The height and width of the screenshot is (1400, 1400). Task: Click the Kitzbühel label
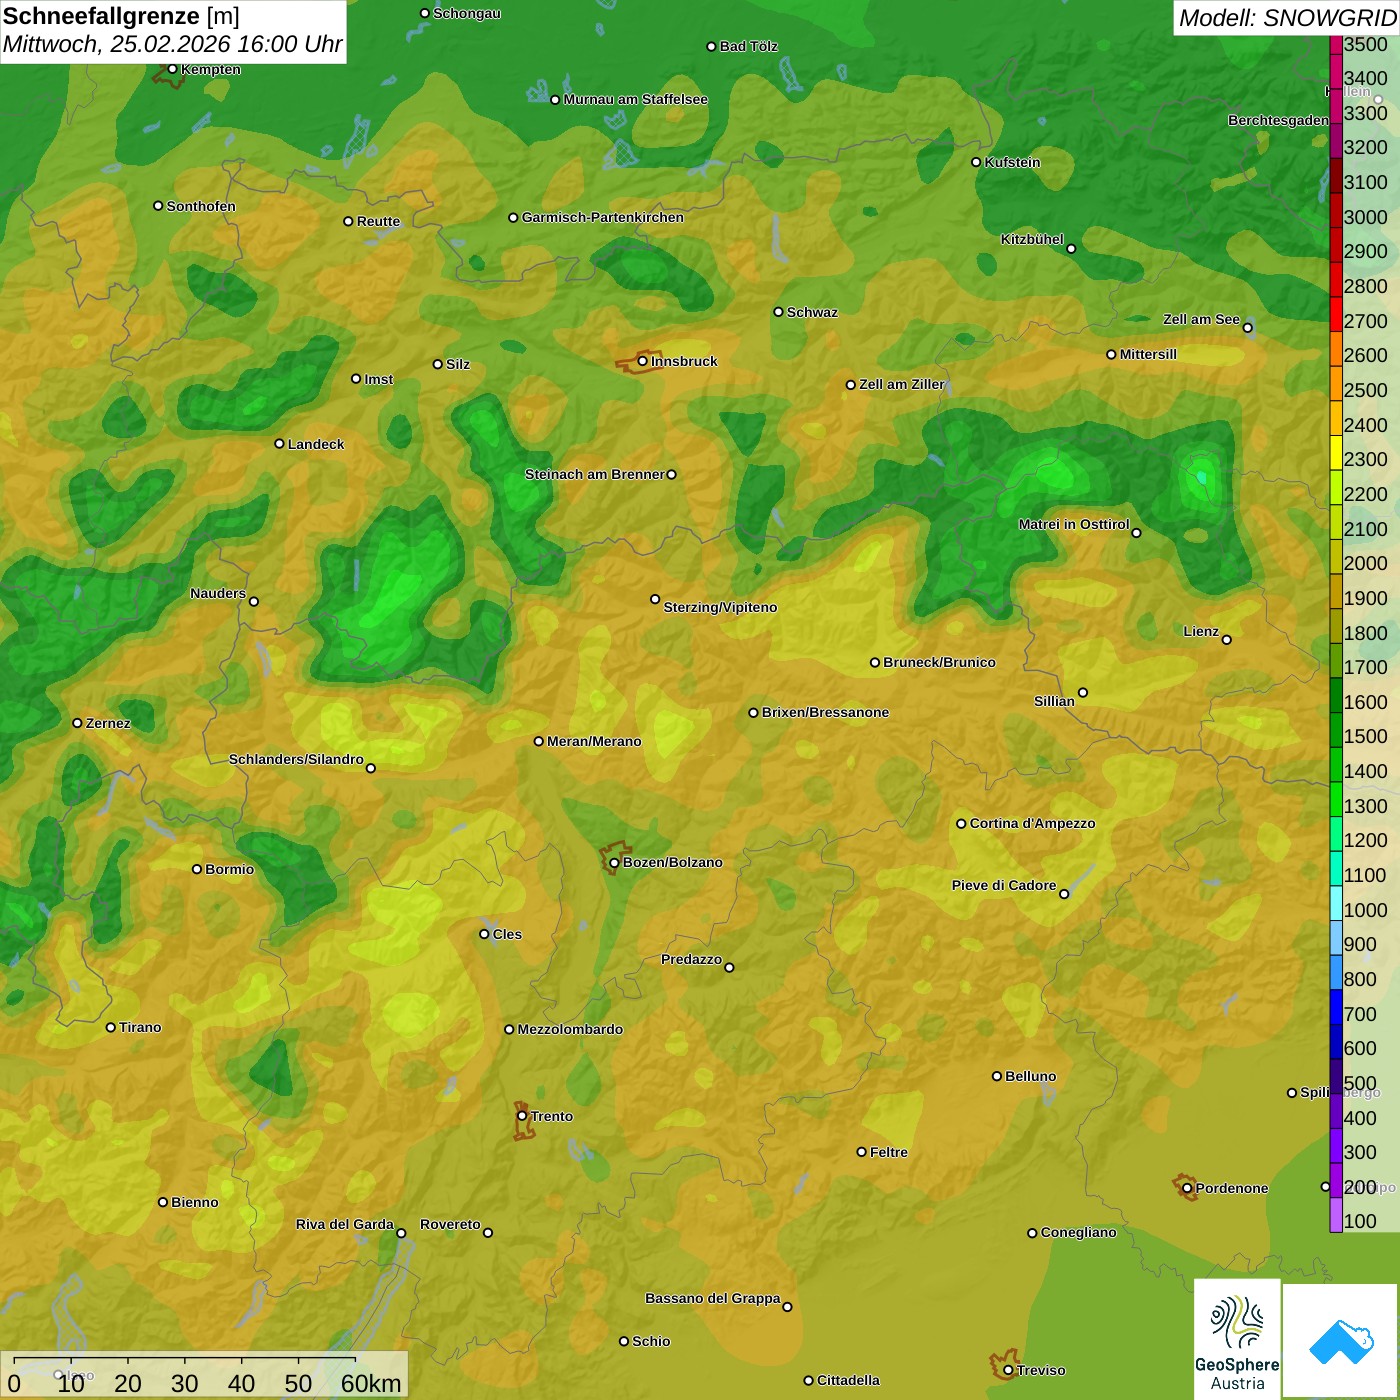click(x=1032, y=239)
